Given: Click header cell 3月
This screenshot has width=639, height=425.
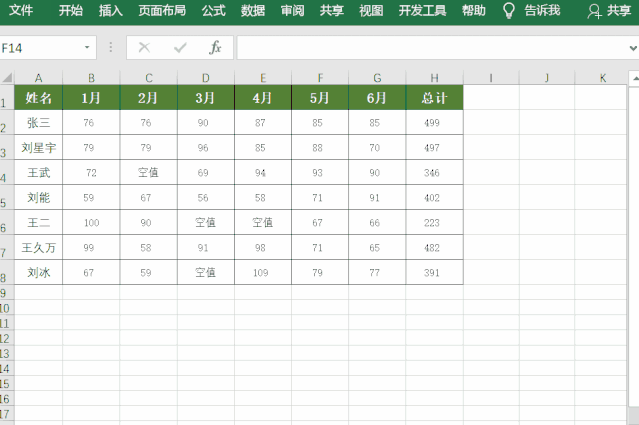Looking at the screenshot, I should click(x=206, y=97).
